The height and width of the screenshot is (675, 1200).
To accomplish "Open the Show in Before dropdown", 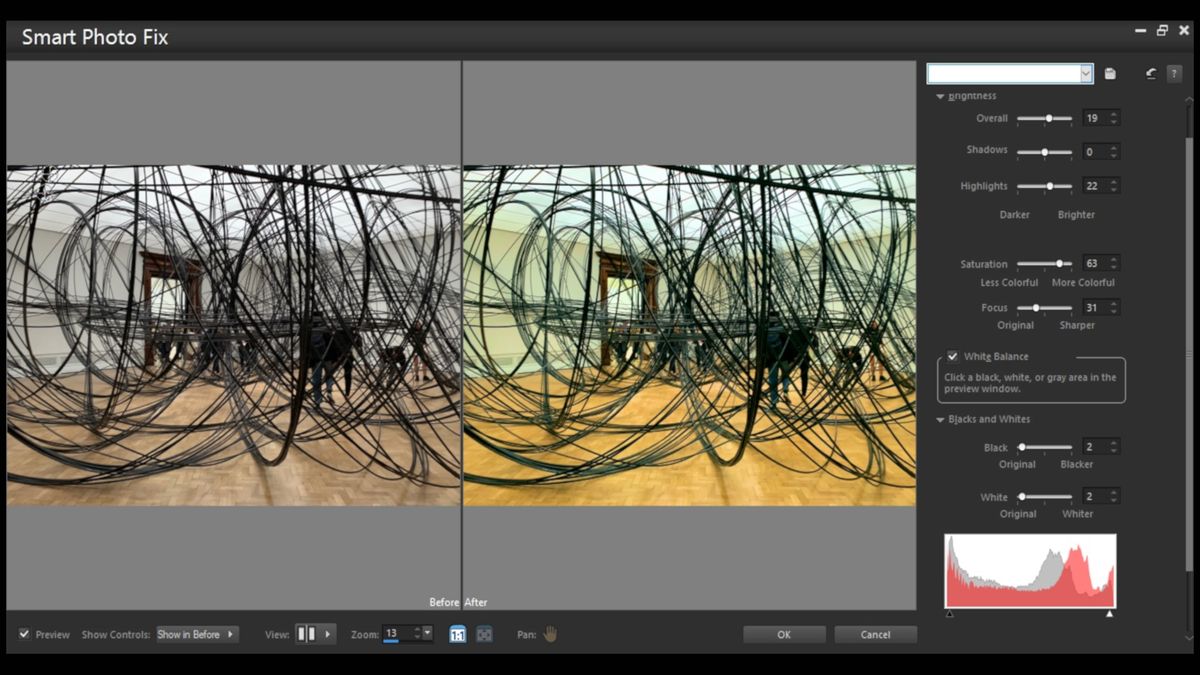I will [197, 634].
